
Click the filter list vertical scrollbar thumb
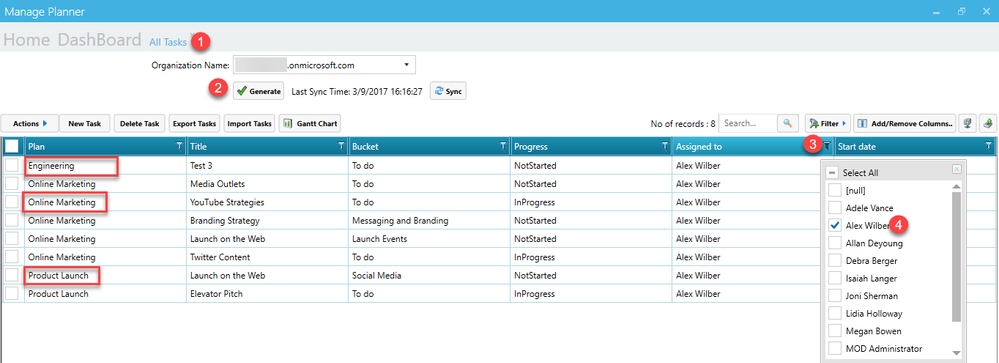coord(956,256)
